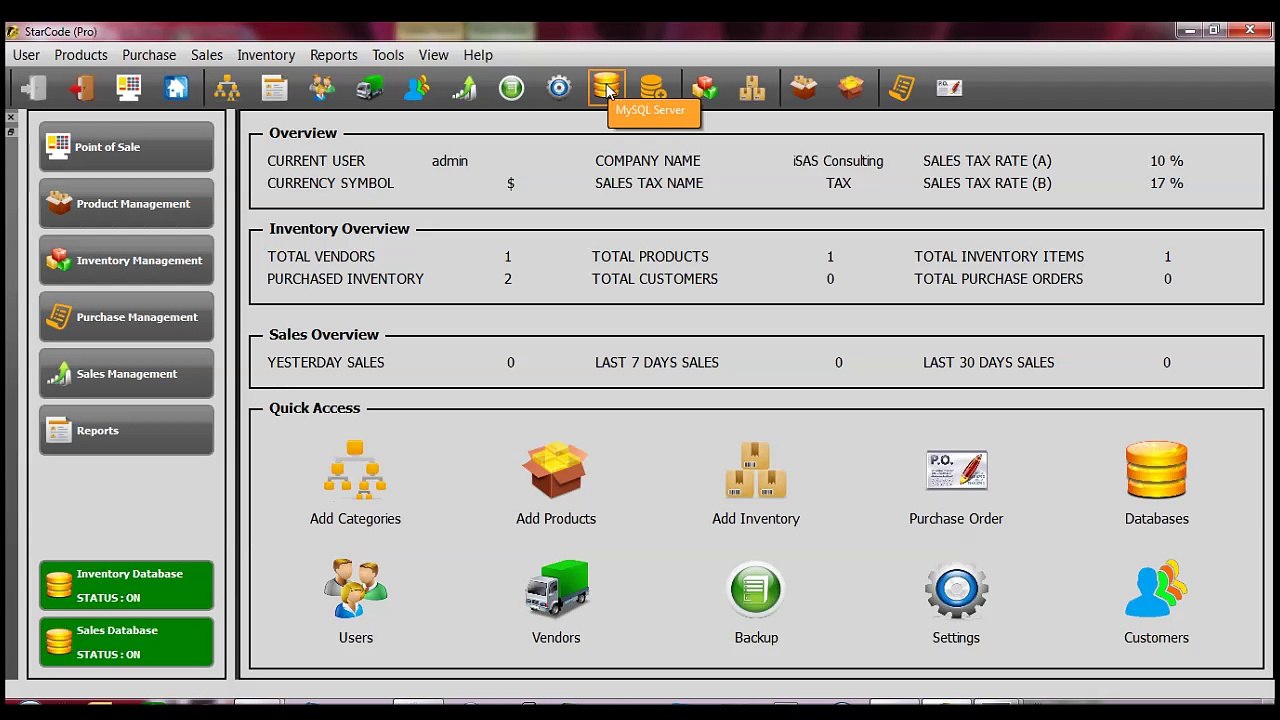This screenshot has width=1280, height=720.
Task: Open the users icon in the toolbar
Action: coord(322,88)
